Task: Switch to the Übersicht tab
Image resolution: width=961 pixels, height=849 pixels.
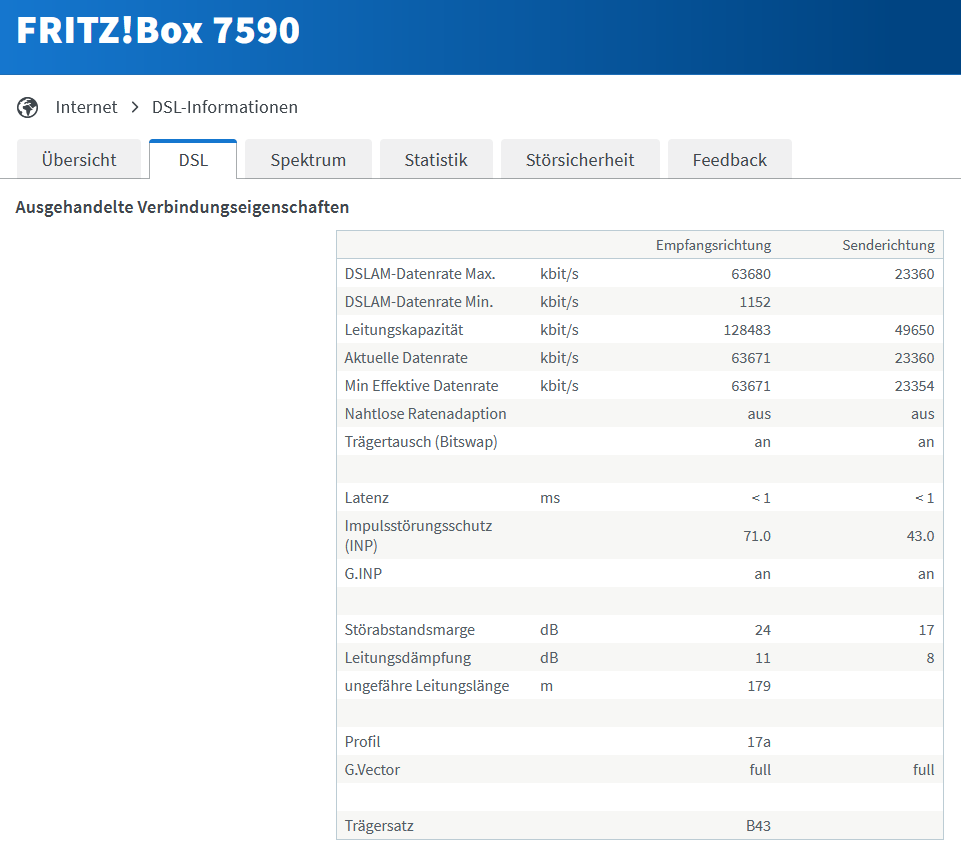Action: tap(79, 159)
